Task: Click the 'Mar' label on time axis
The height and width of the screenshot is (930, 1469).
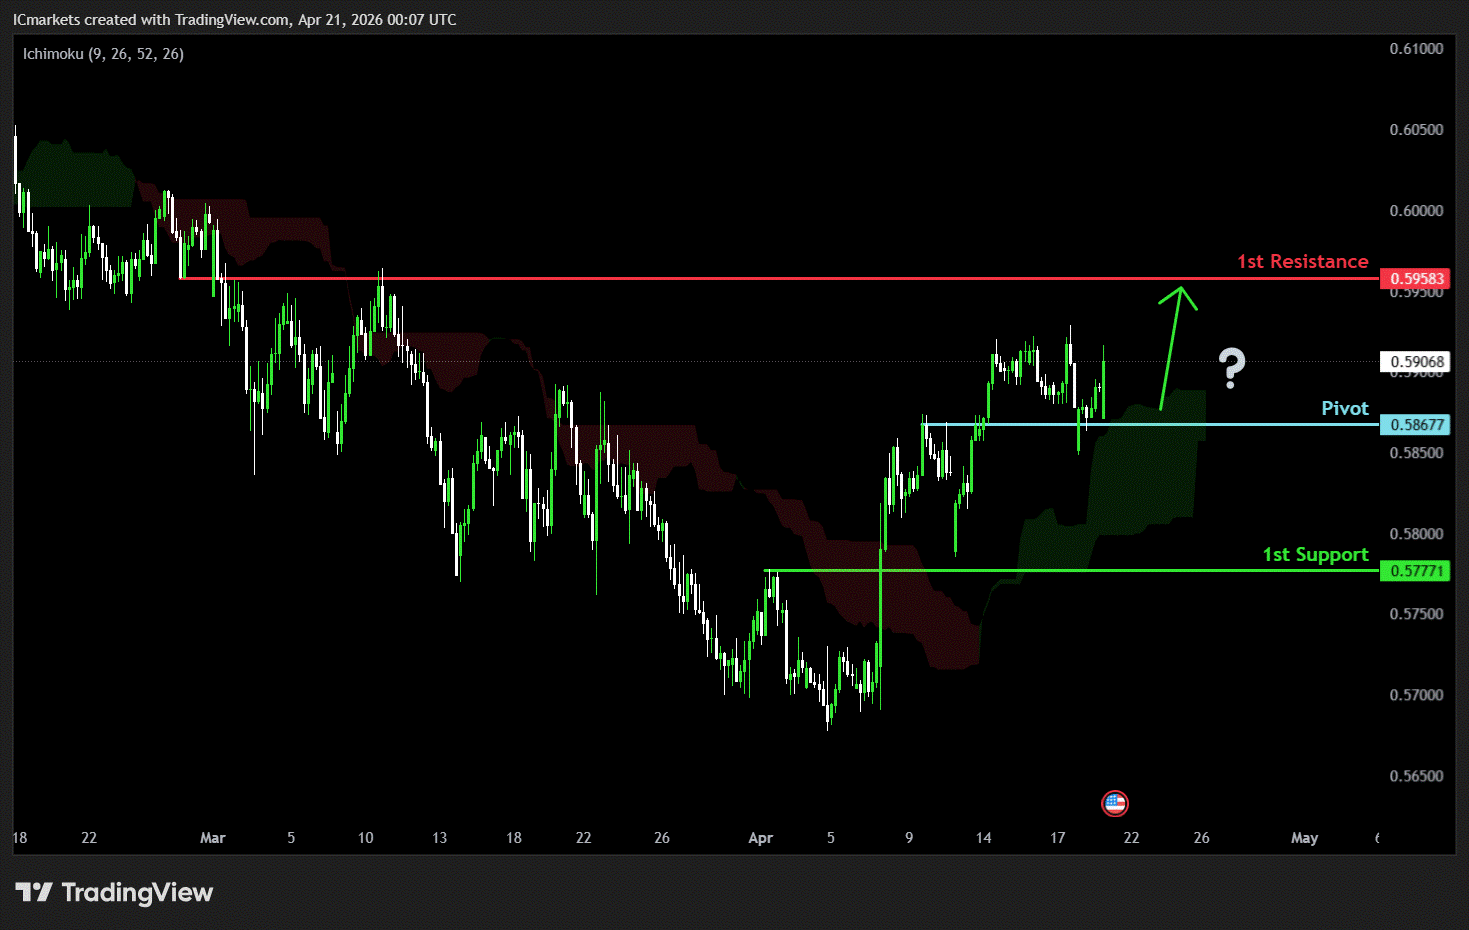Action: (x=212, y=838)
